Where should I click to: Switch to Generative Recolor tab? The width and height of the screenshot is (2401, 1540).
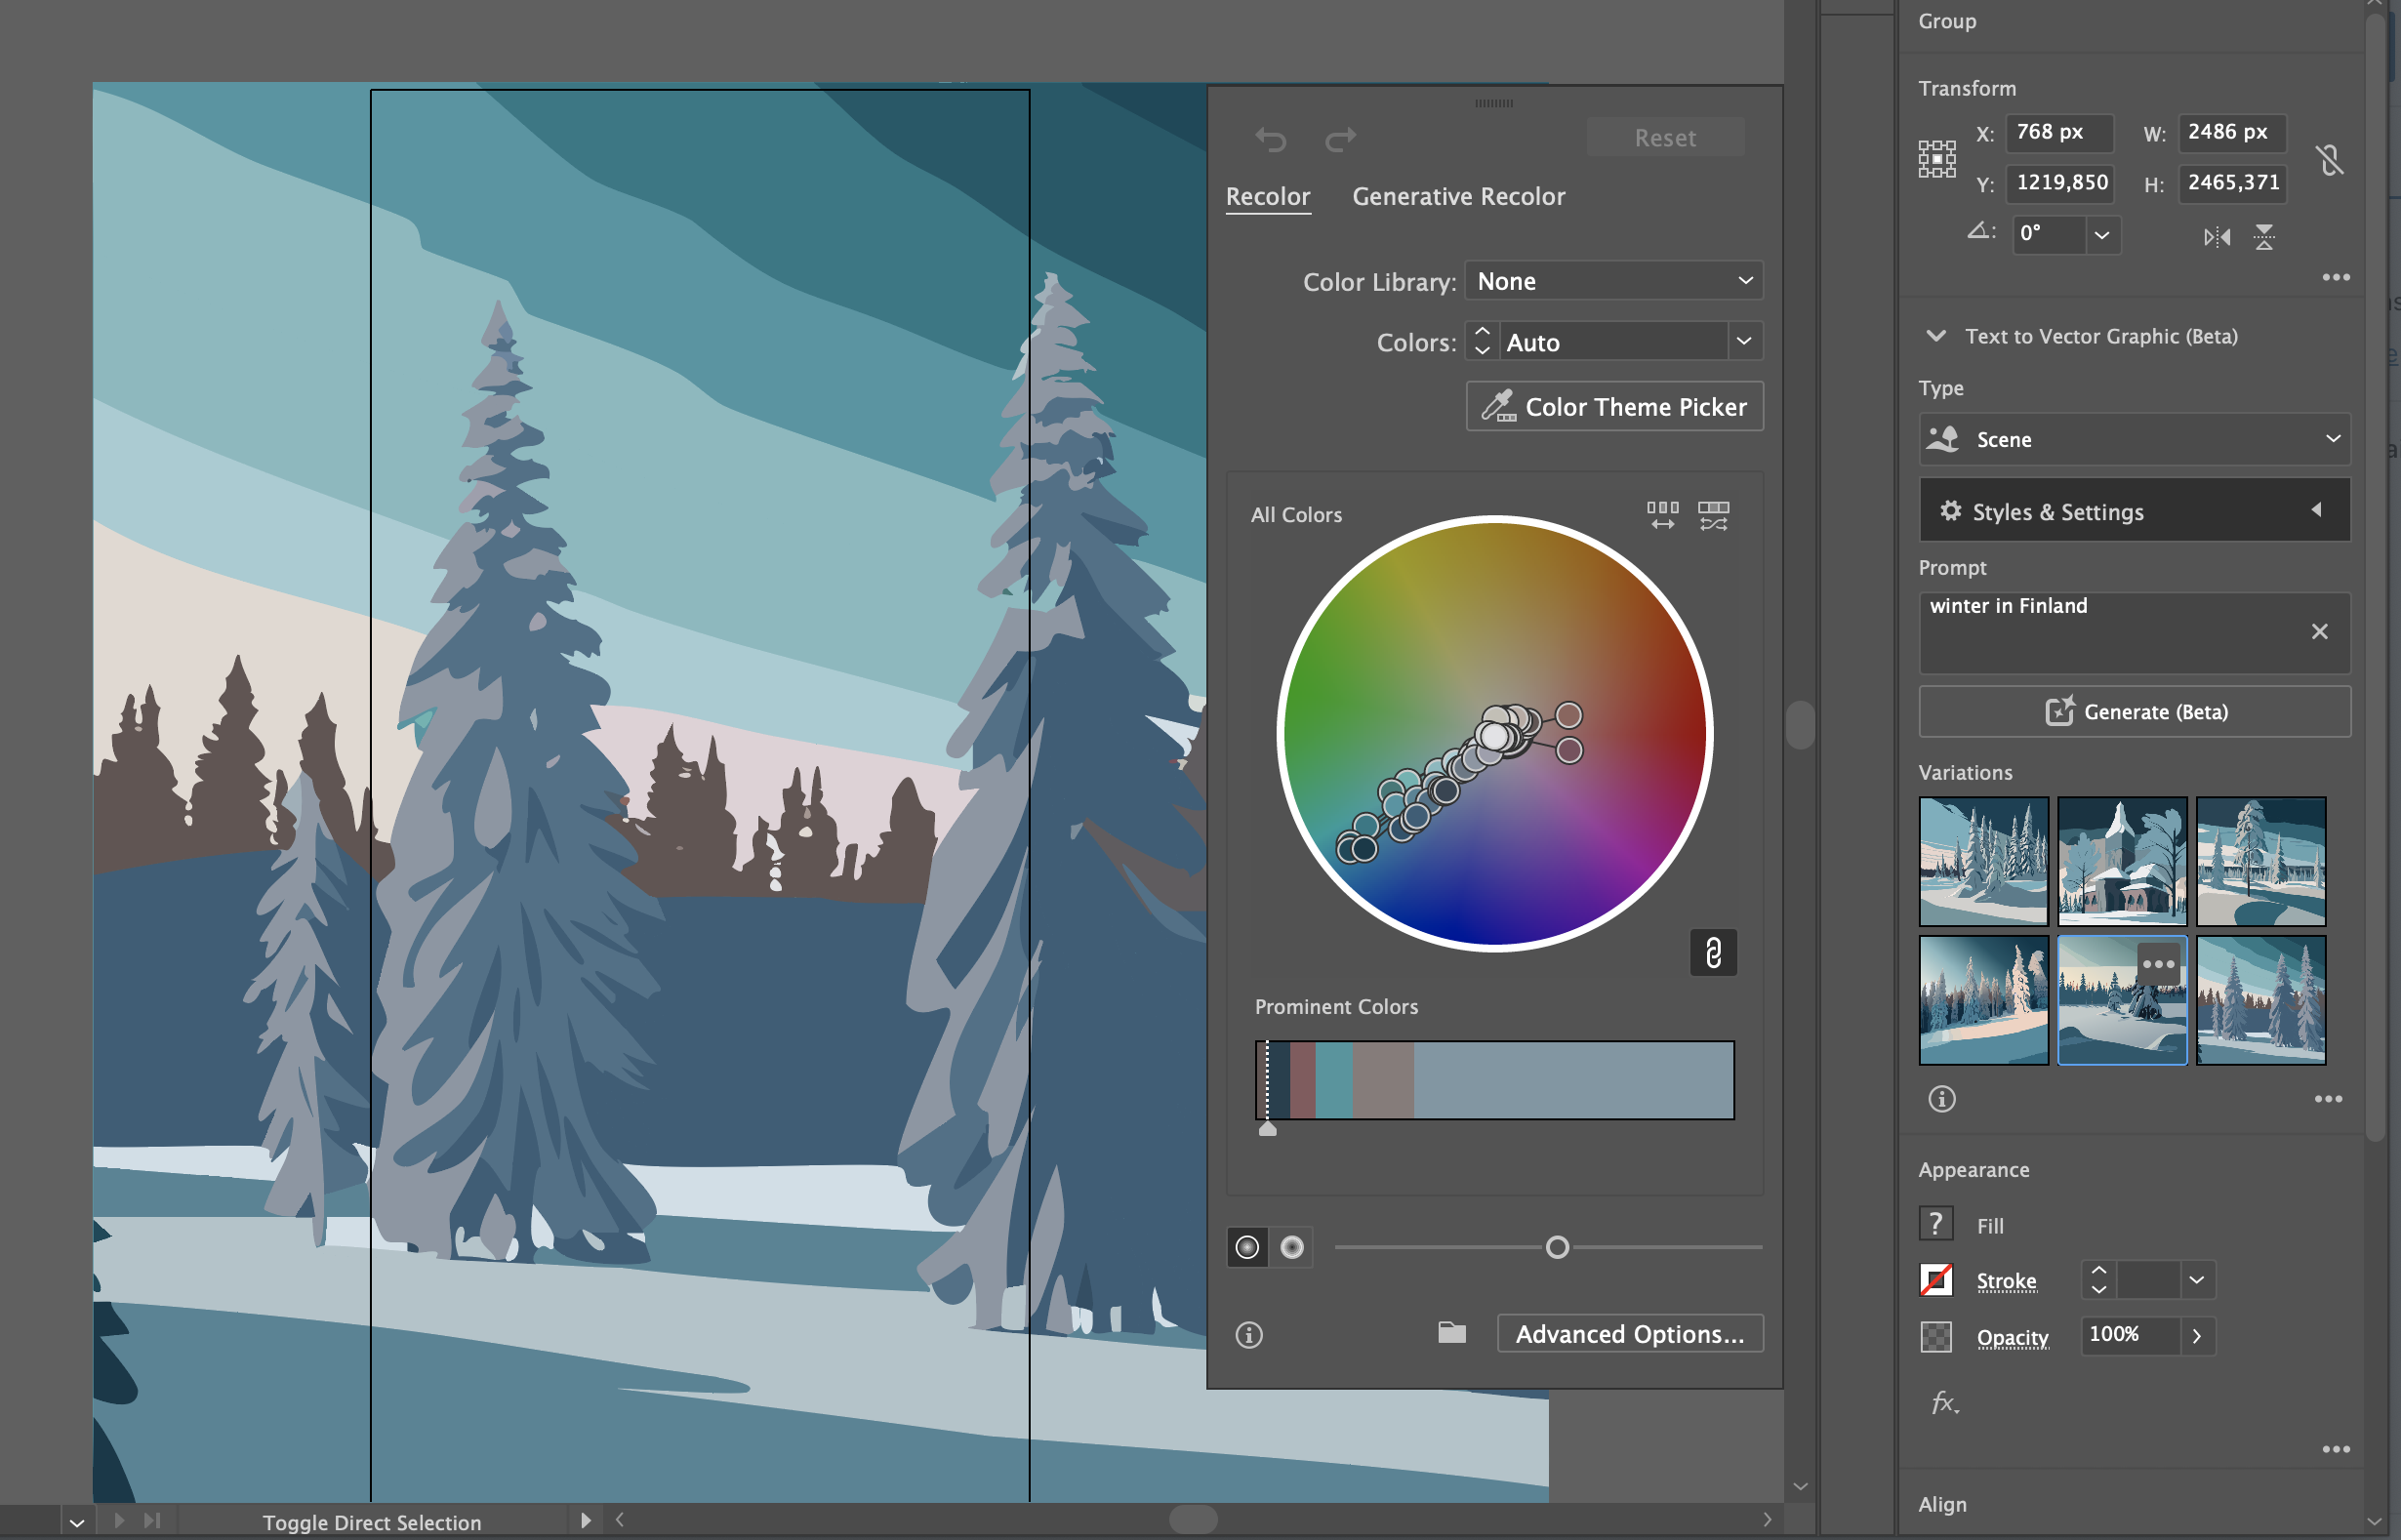tap(1458, 197)
